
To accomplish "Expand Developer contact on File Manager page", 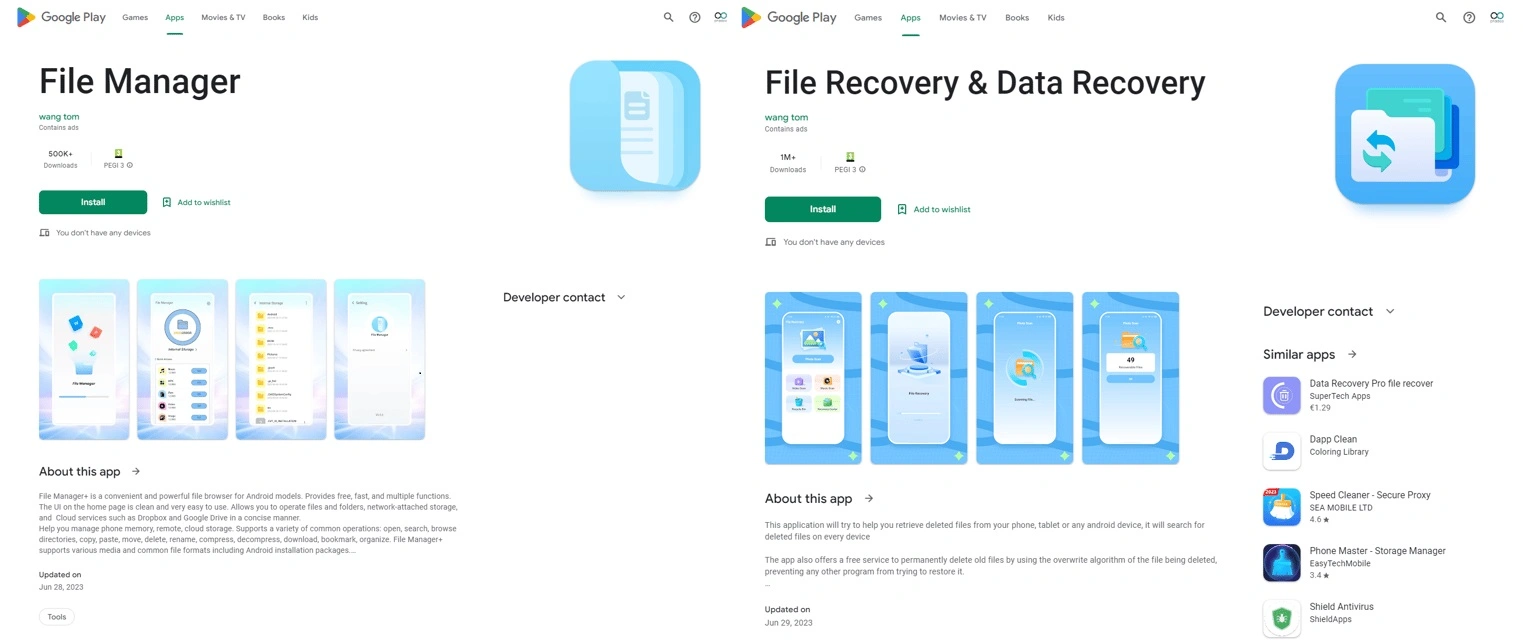I will tap(564, 297).
